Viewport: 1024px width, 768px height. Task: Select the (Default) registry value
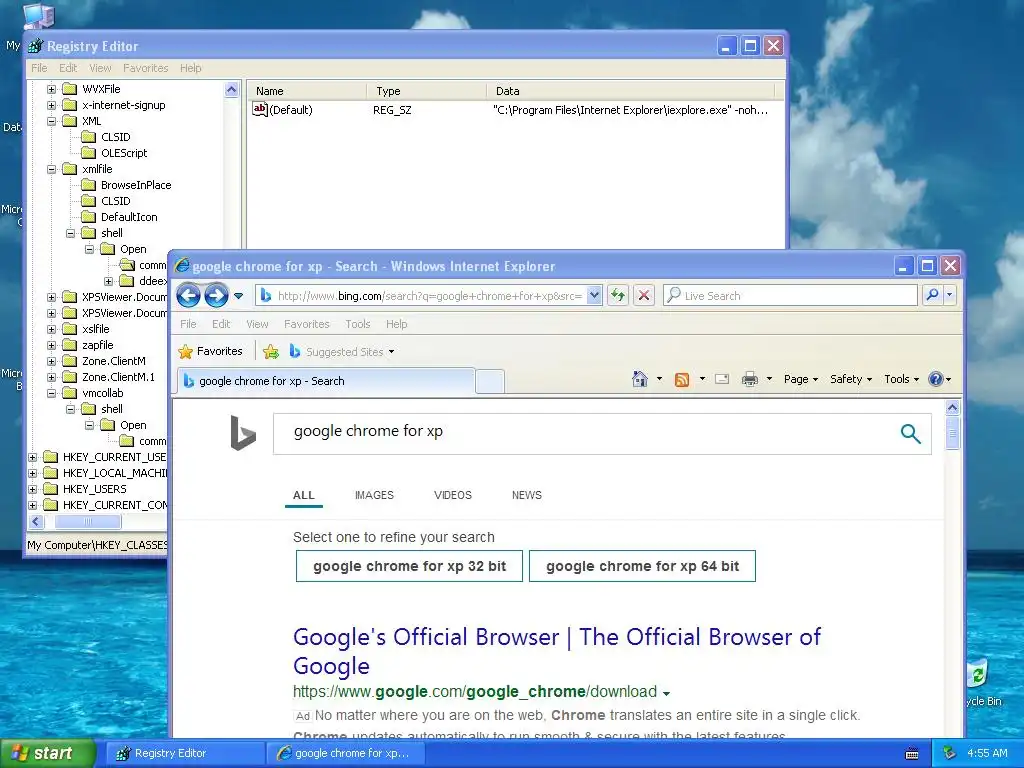pos(283,110)
